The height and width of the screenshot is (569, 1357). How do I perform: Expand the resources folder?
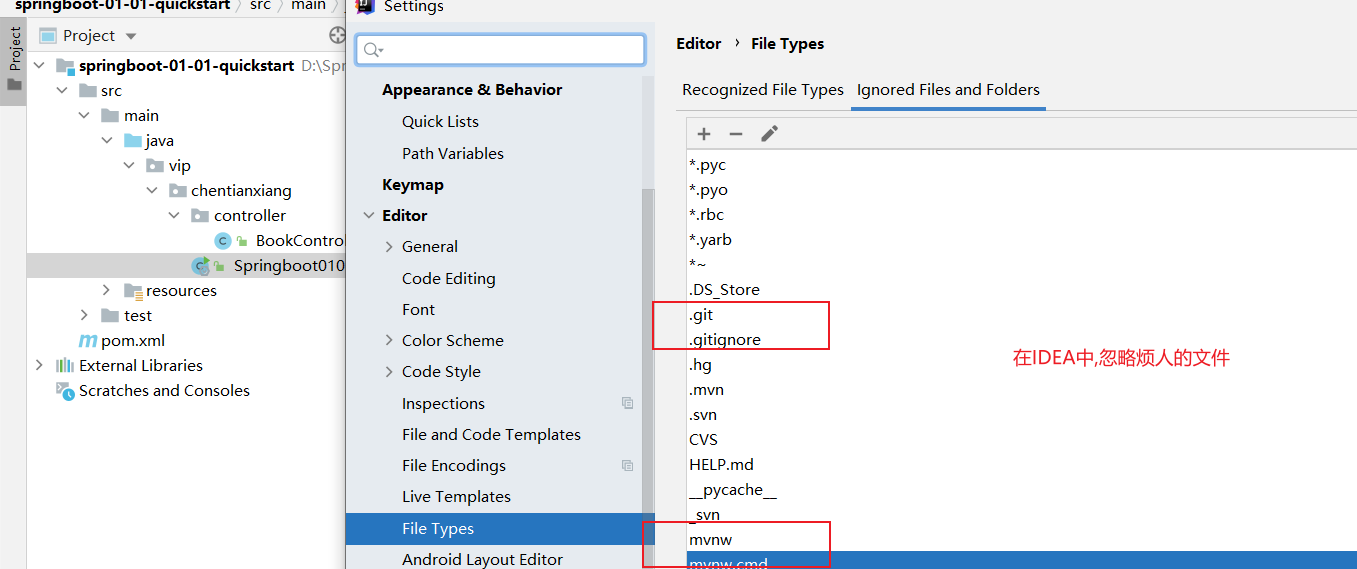tap(107, 291)
